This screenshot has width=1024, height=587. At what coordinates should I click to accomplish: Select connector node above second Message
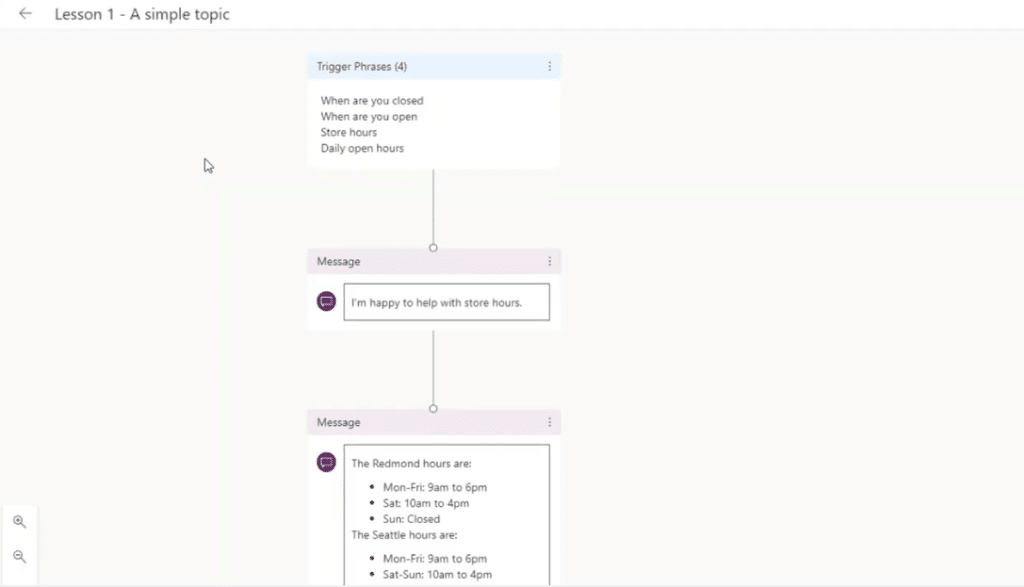tap(433, 409)
